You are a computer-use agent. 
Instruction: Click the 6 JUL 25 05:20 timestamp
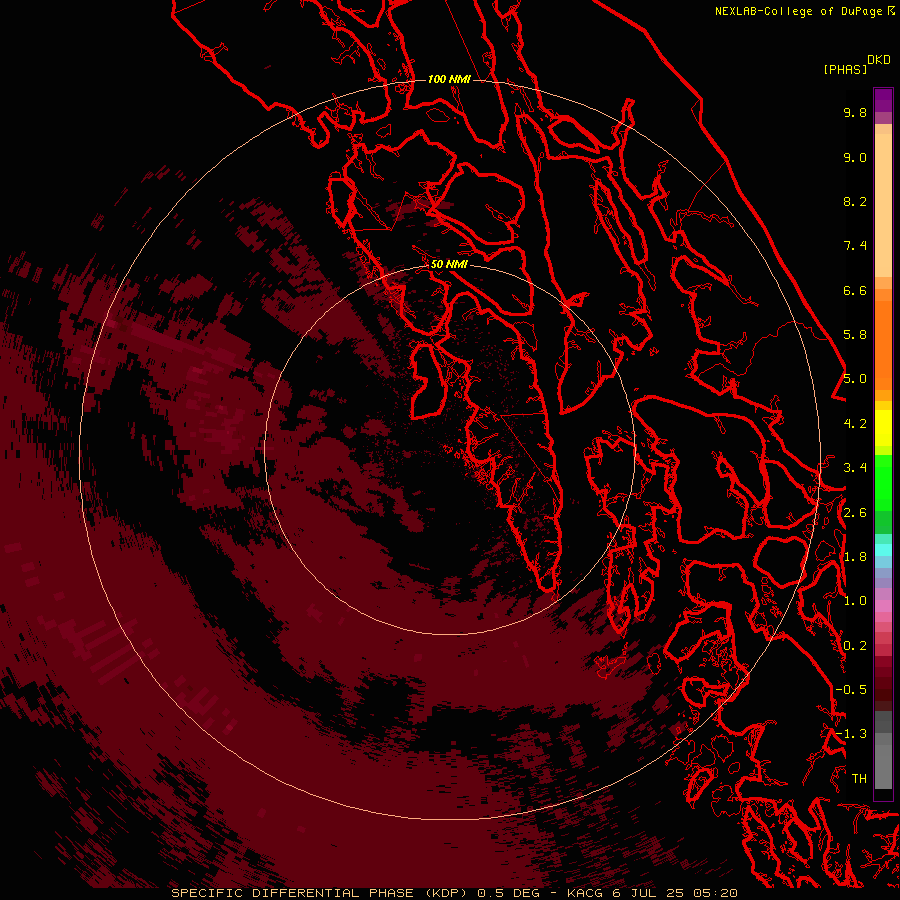[x=675, y=893]
